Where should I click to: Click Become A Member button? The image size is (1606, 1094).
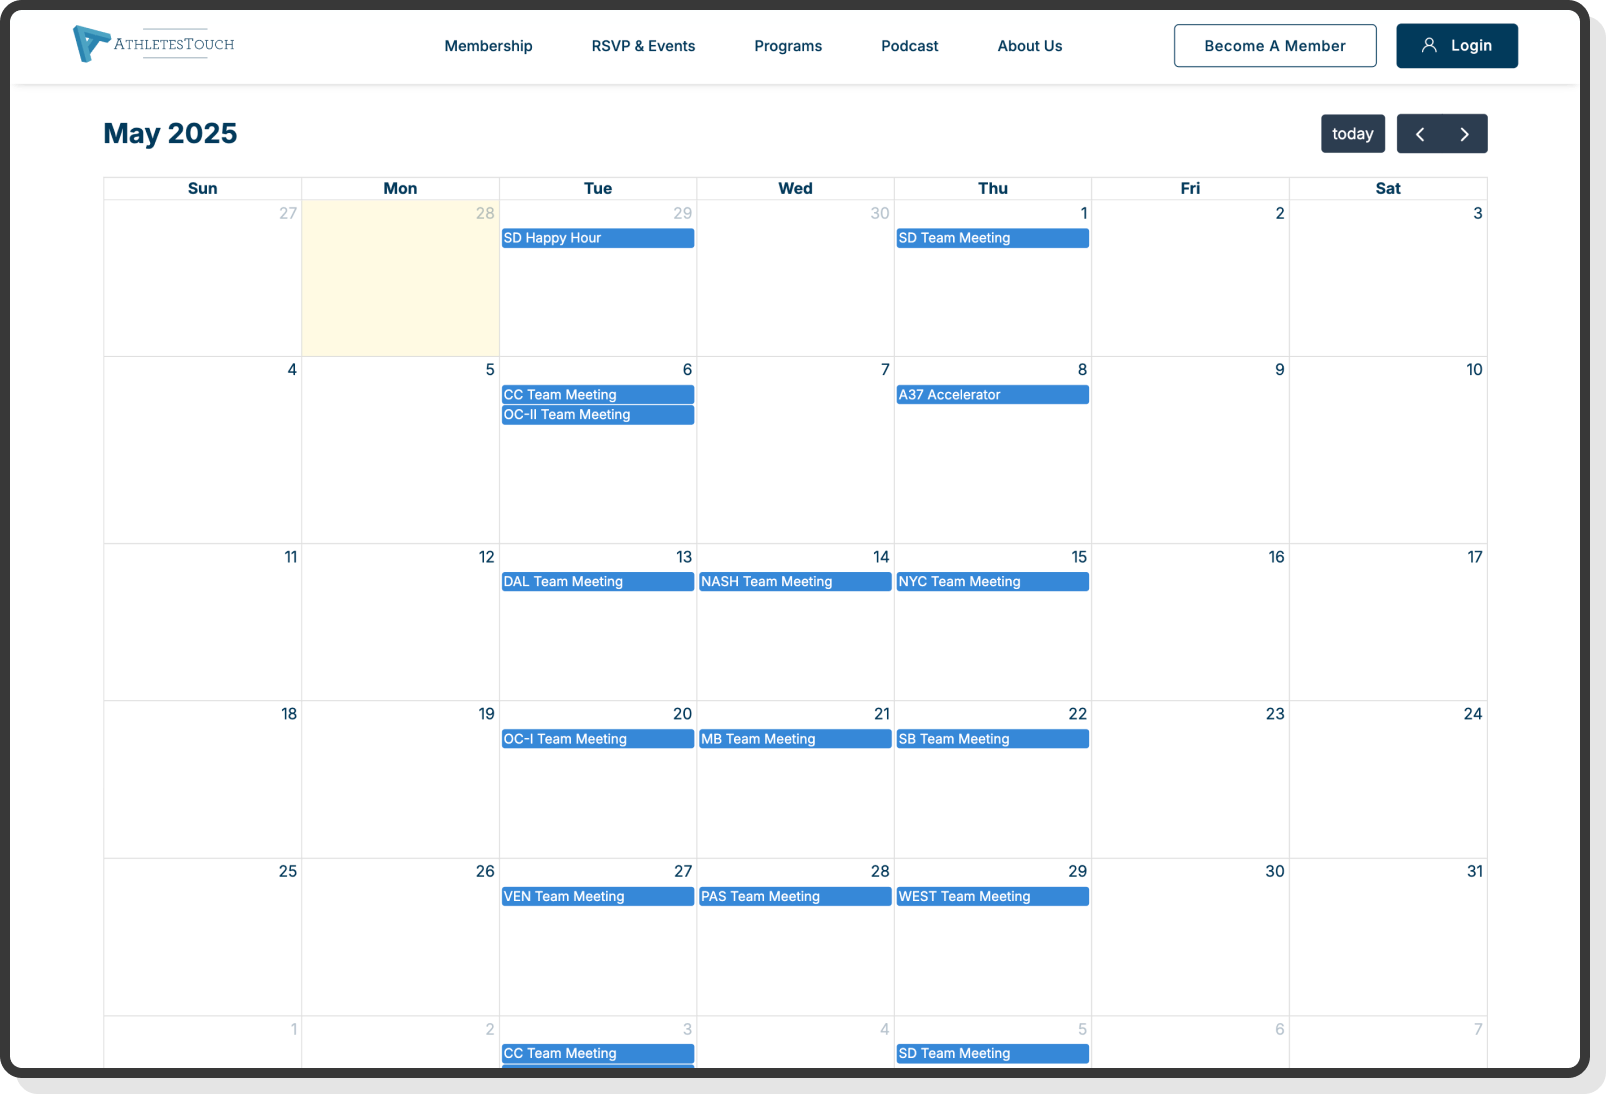point(1274,46)
